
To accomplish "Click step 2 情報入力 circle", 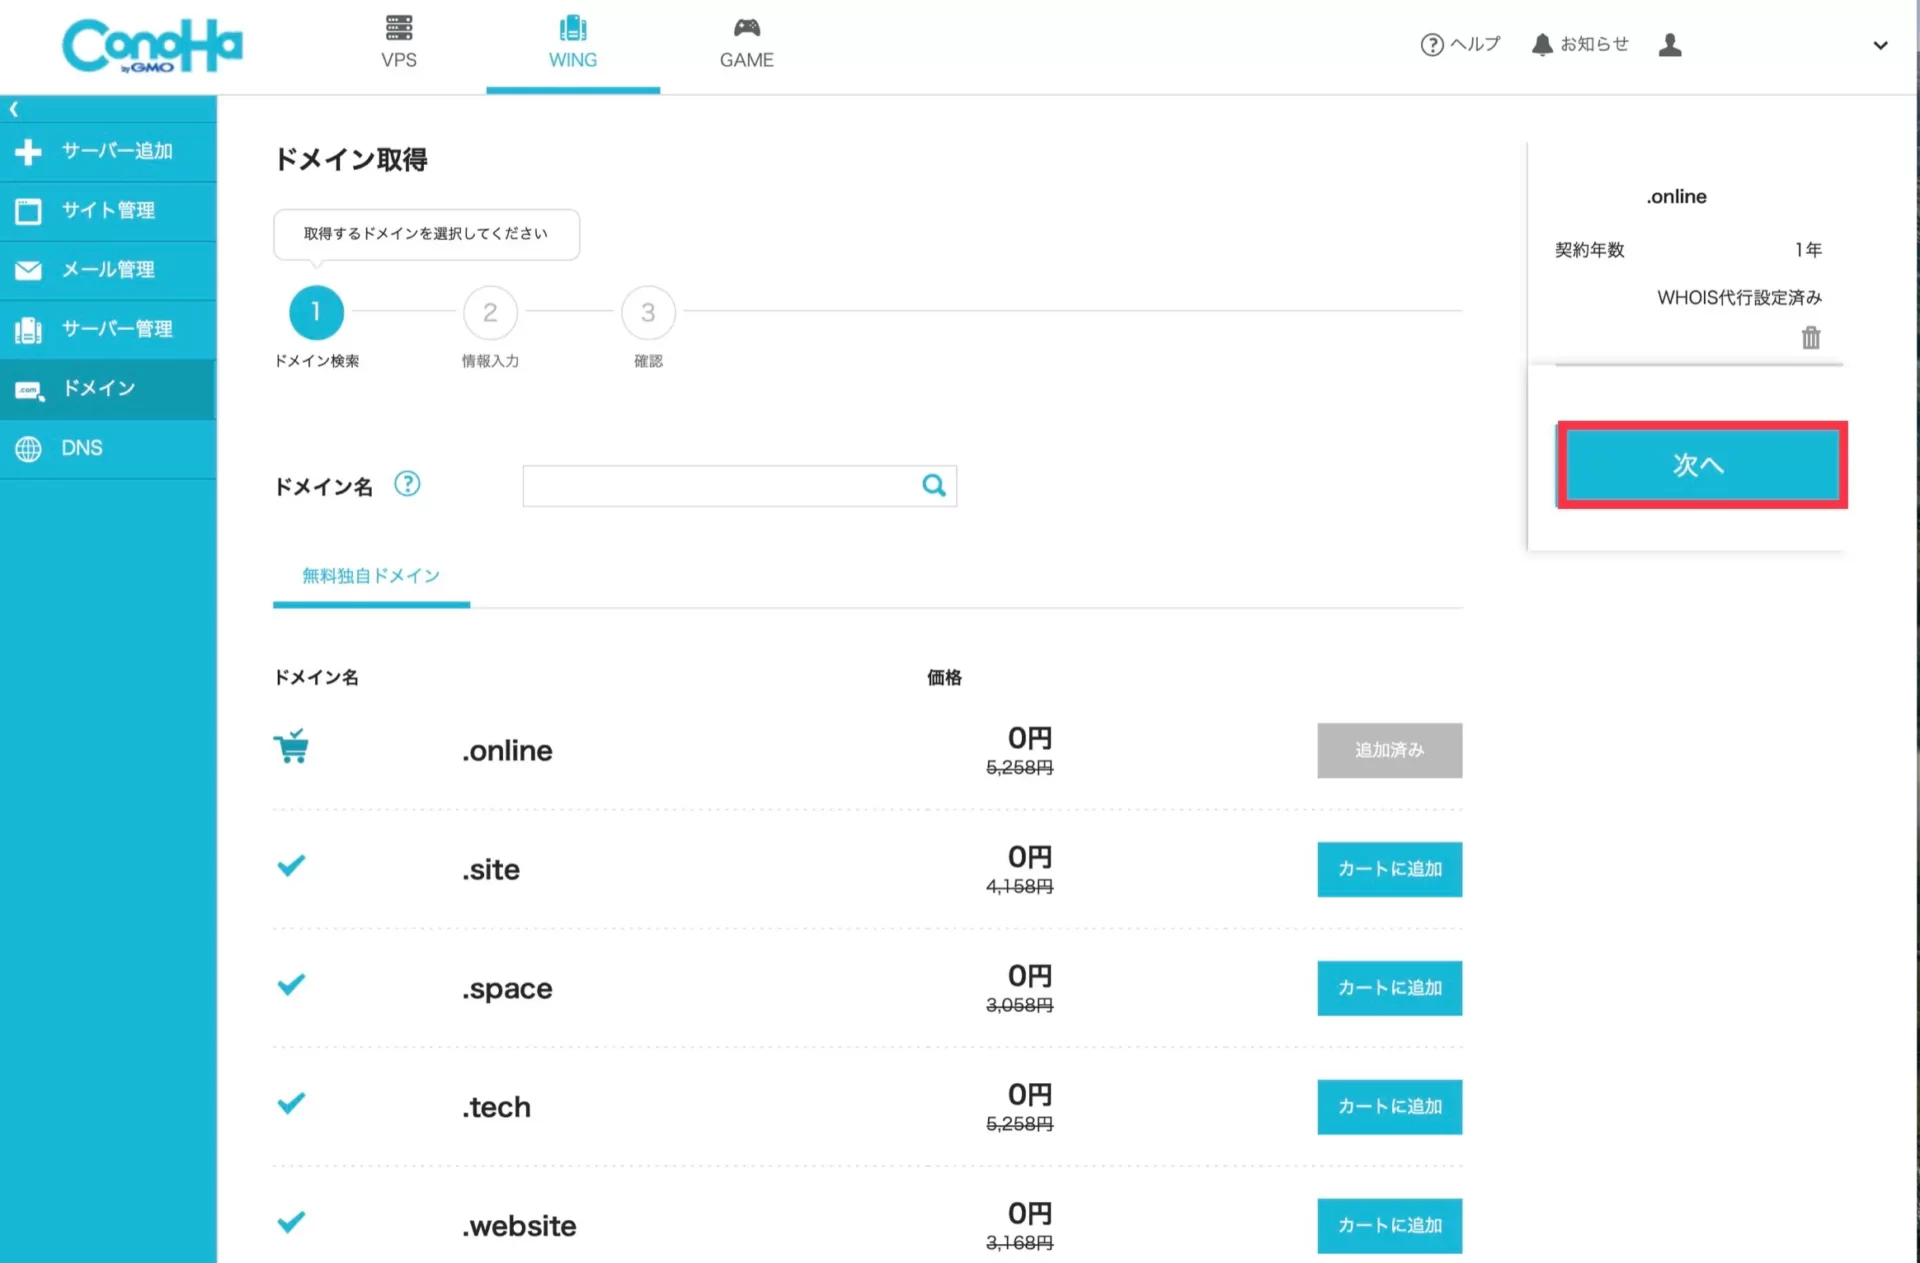I will click(x=490, y=312).
